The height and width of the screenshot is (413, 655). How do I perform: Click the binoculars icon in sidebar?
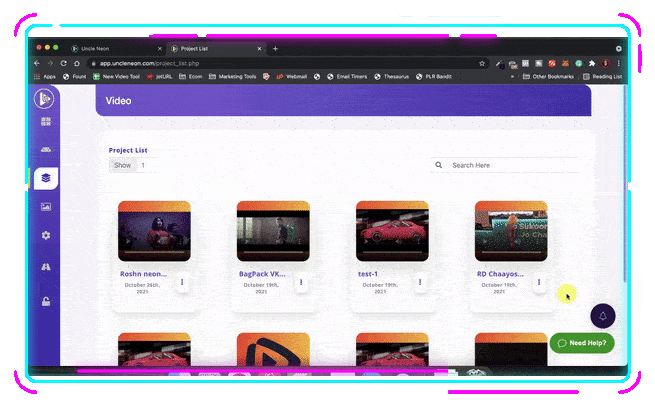coord(46,267)
